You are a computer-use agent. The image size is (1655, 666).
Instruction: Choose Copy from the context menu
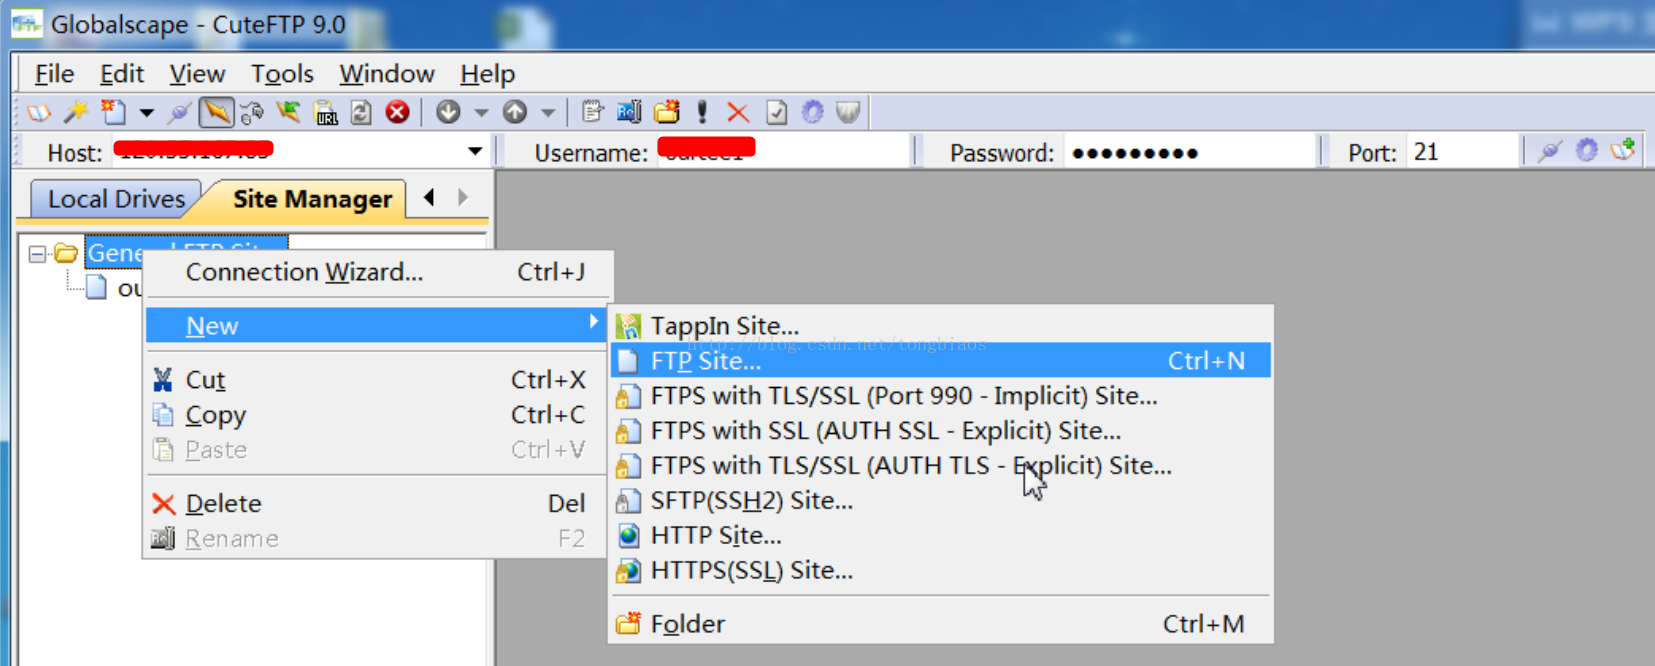coord(378,415)
